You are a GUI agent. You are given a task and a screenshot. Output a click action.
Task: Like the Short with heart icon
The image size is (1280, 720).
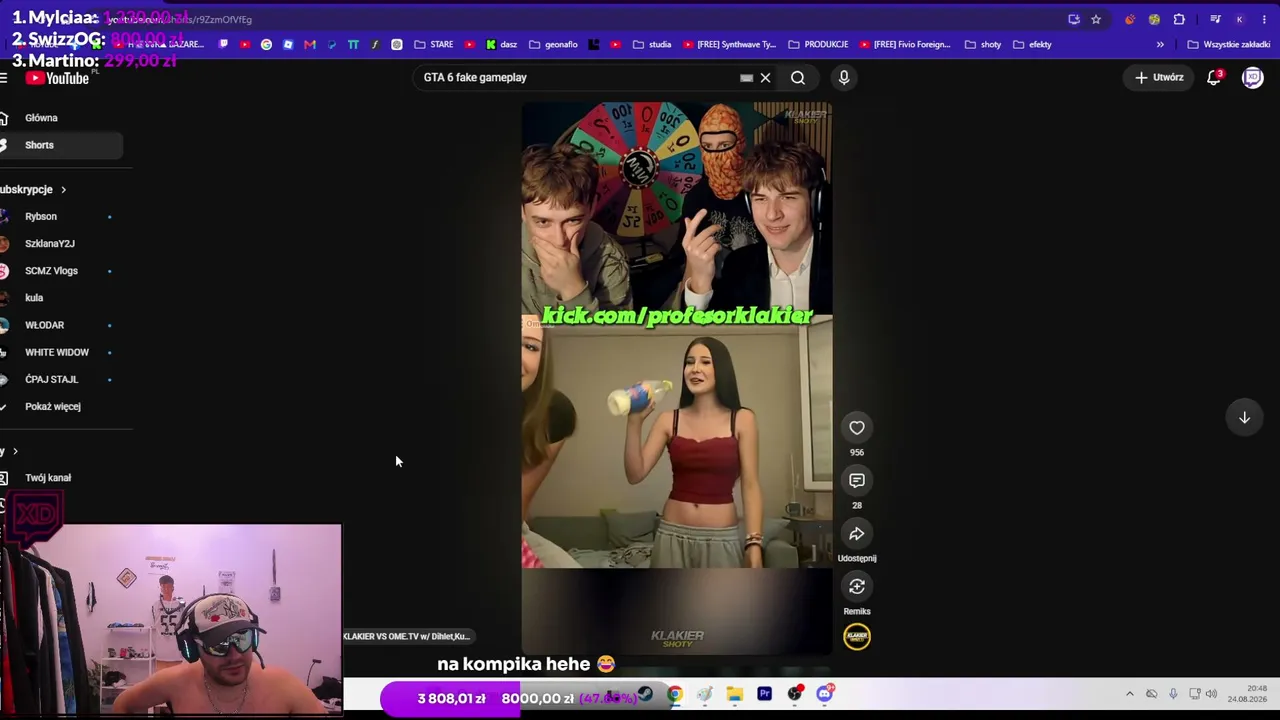(x=857, y=428)
